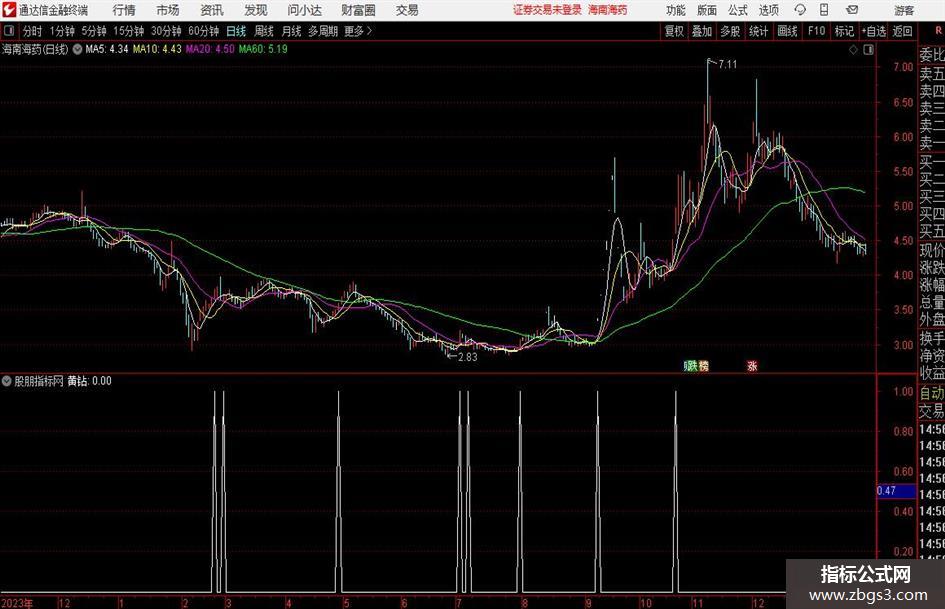The width and height of the screenshot is (945, 609).
Task: Open the 发现 menu
Action: [256, 10]
